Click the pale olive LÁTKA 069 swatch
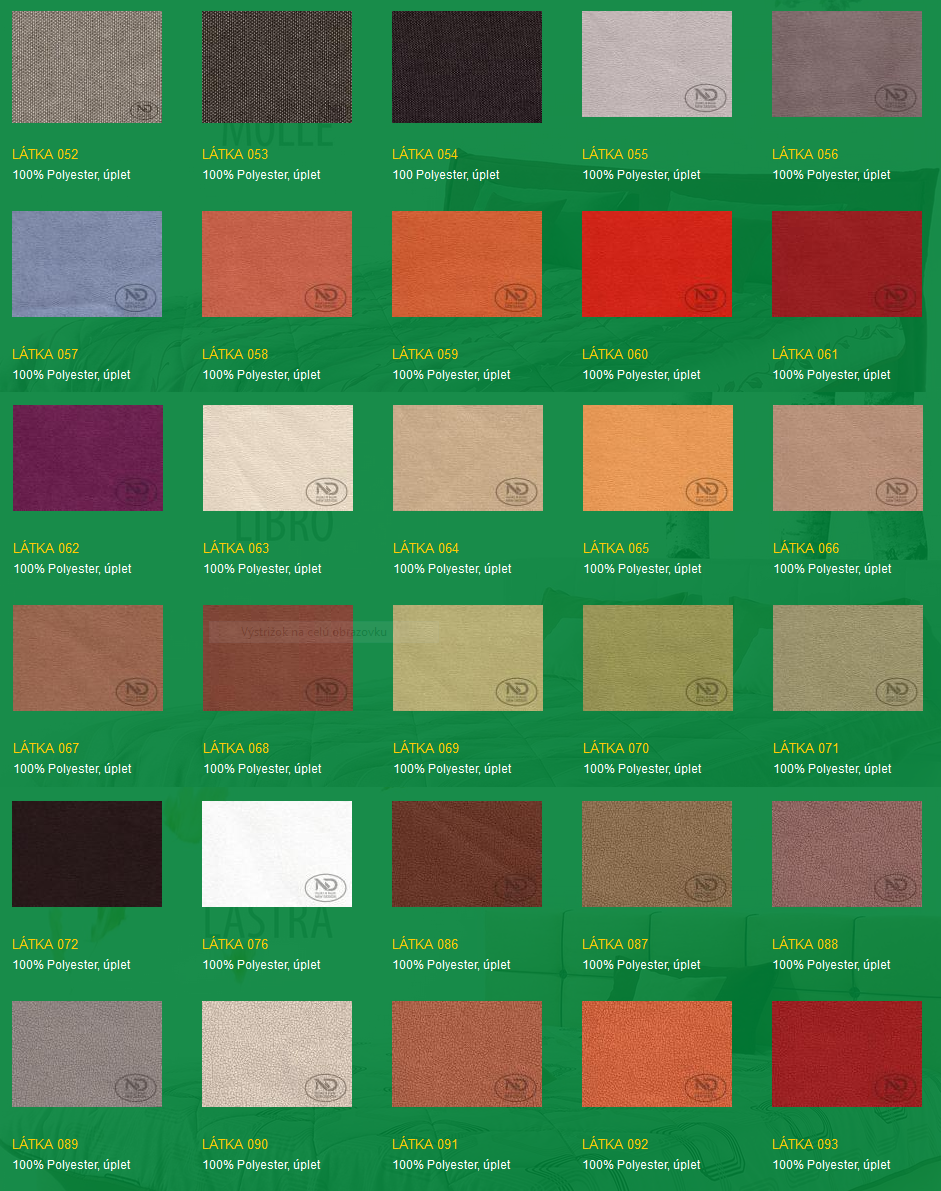 click(x=468, y=658)
